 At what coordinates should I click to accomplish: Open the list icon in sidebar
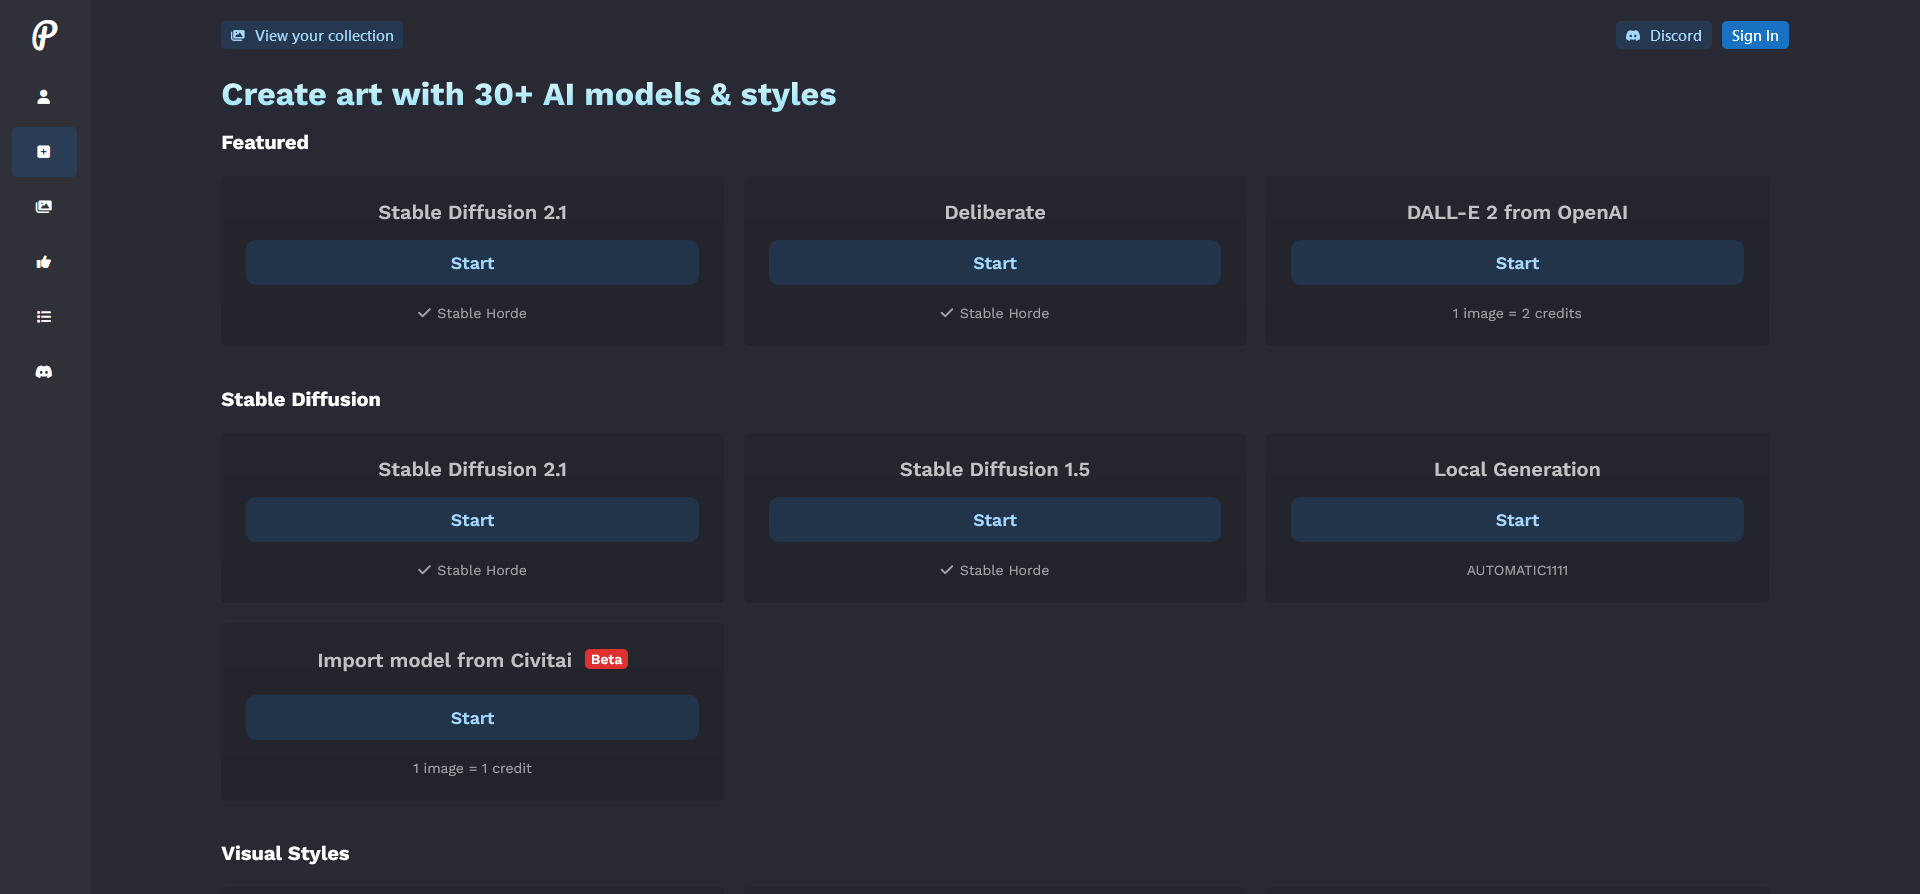coord(44,317)
